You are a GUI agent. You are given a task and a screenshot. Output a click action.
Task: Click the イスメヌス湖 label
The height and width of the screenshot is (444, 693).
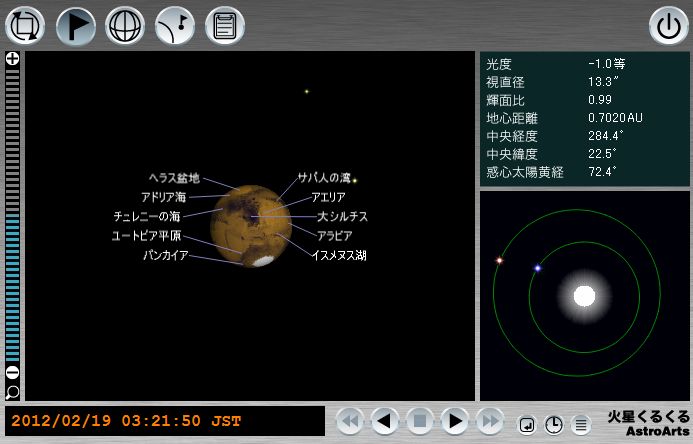point(339,255)
